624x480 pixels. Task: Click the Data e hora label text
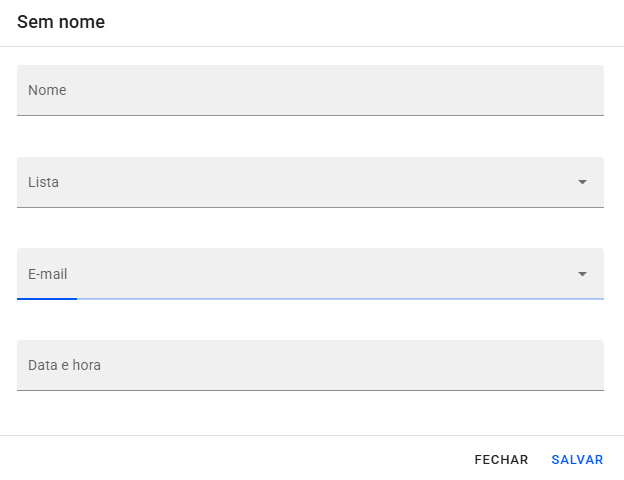click(64, 365)
